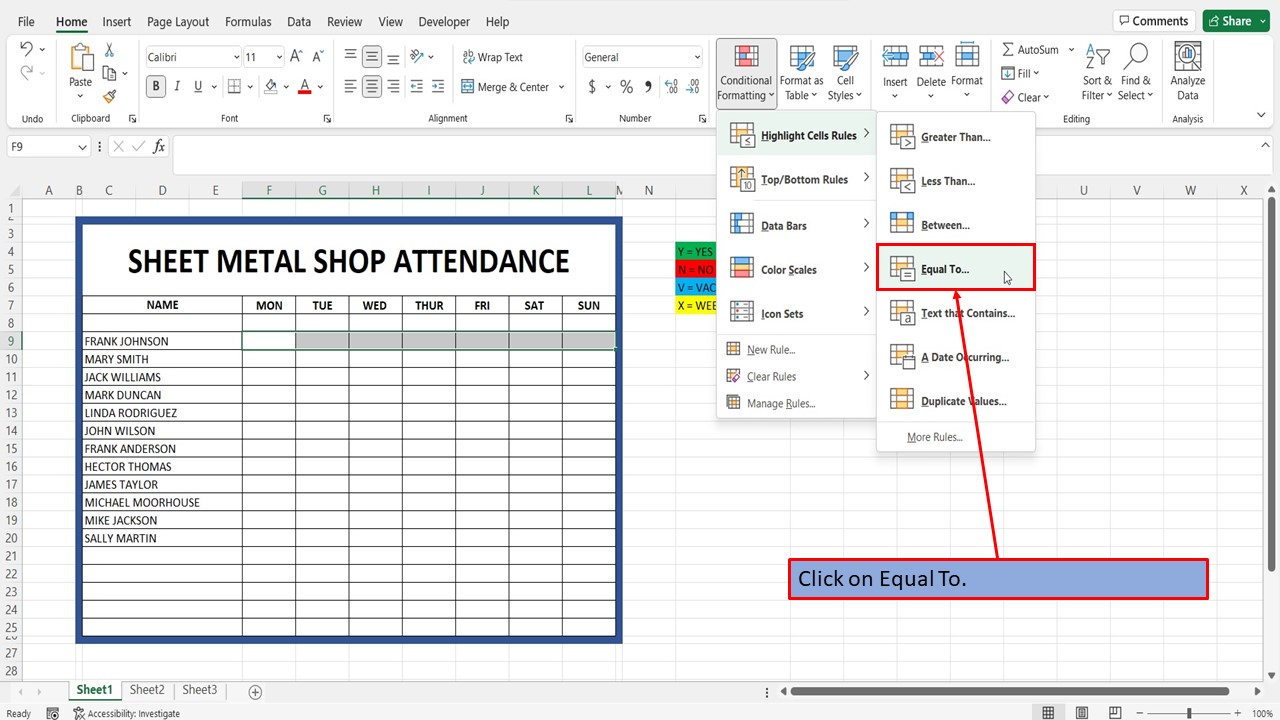This screenshot has height=720, width=1280.
Task: Click the Increase Font Size icon
Action: (x=298, y=57)
